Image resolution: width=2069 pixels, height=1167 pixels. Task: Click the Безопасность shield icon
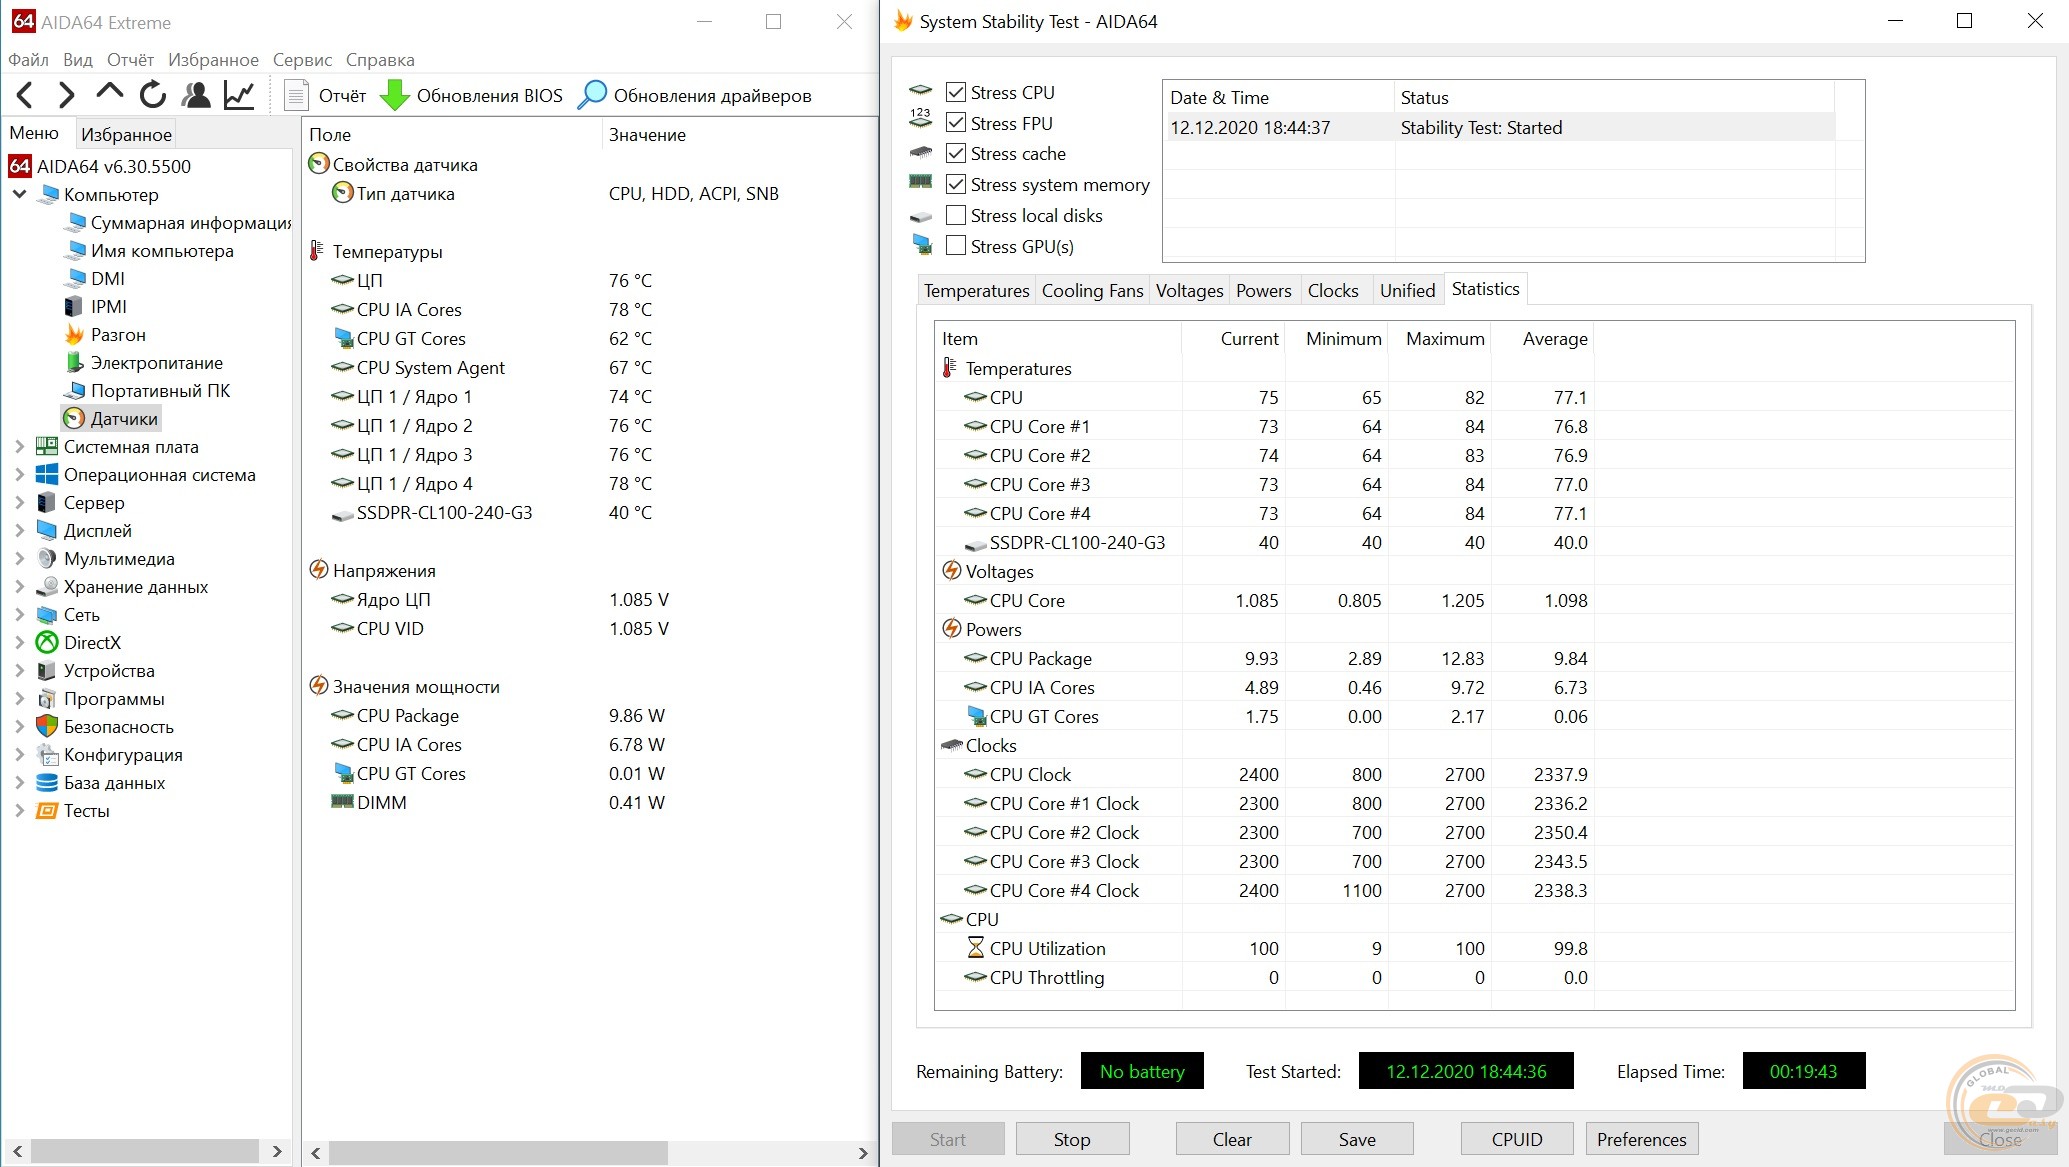tap(47, 726)
